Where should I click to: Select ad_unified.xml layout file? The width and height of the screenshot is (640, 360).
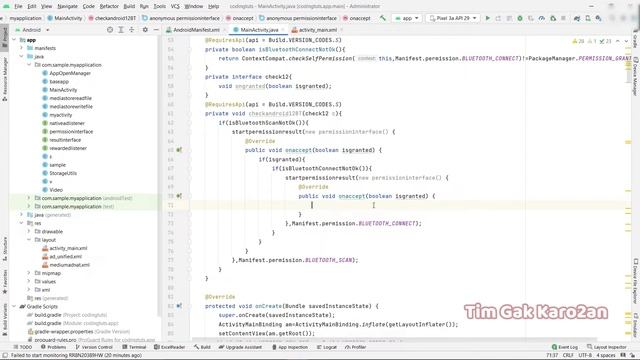tap(62, 256)
